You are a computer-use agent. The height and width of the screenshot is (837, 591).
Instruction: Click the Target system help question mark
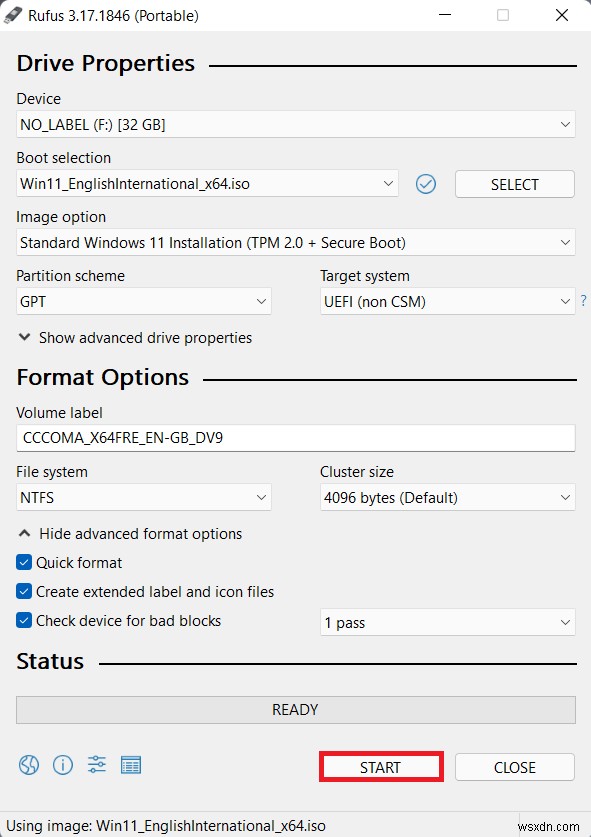coord(583,300)
